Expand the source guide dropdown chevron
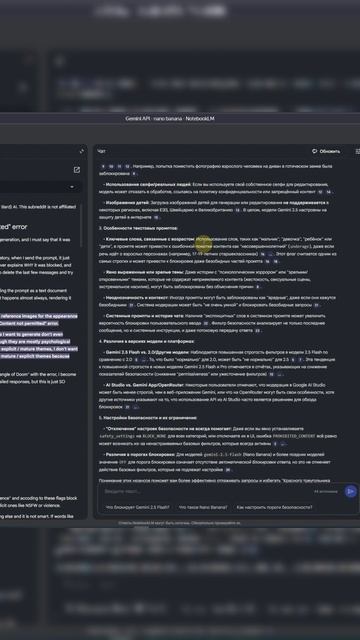Image resolution: width=360 pixels, height=640 pixels. point(72,187)
